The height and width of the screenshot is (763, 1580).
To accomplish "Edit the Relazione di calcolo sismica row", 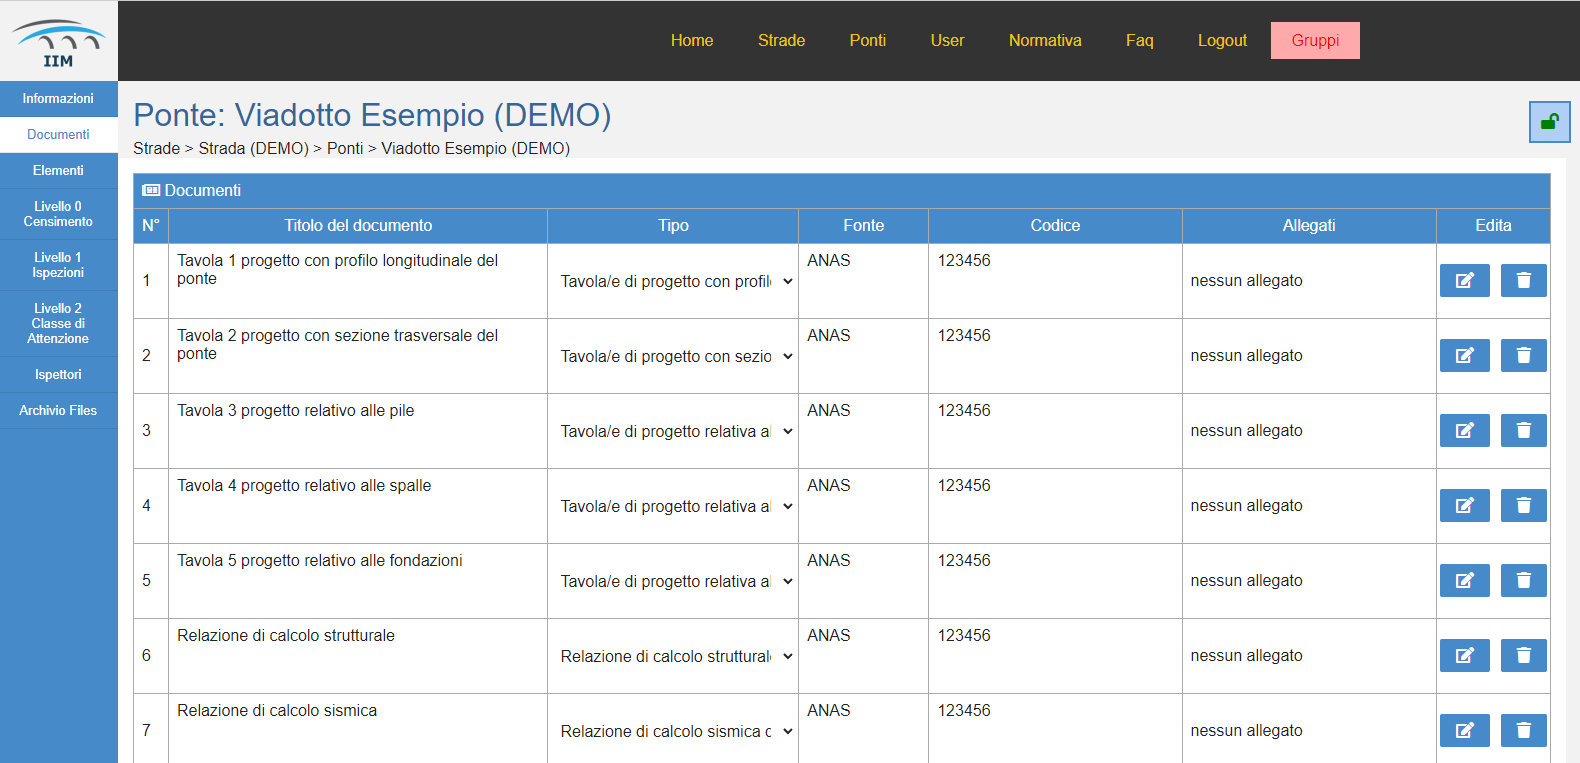I will (1464, 731).
